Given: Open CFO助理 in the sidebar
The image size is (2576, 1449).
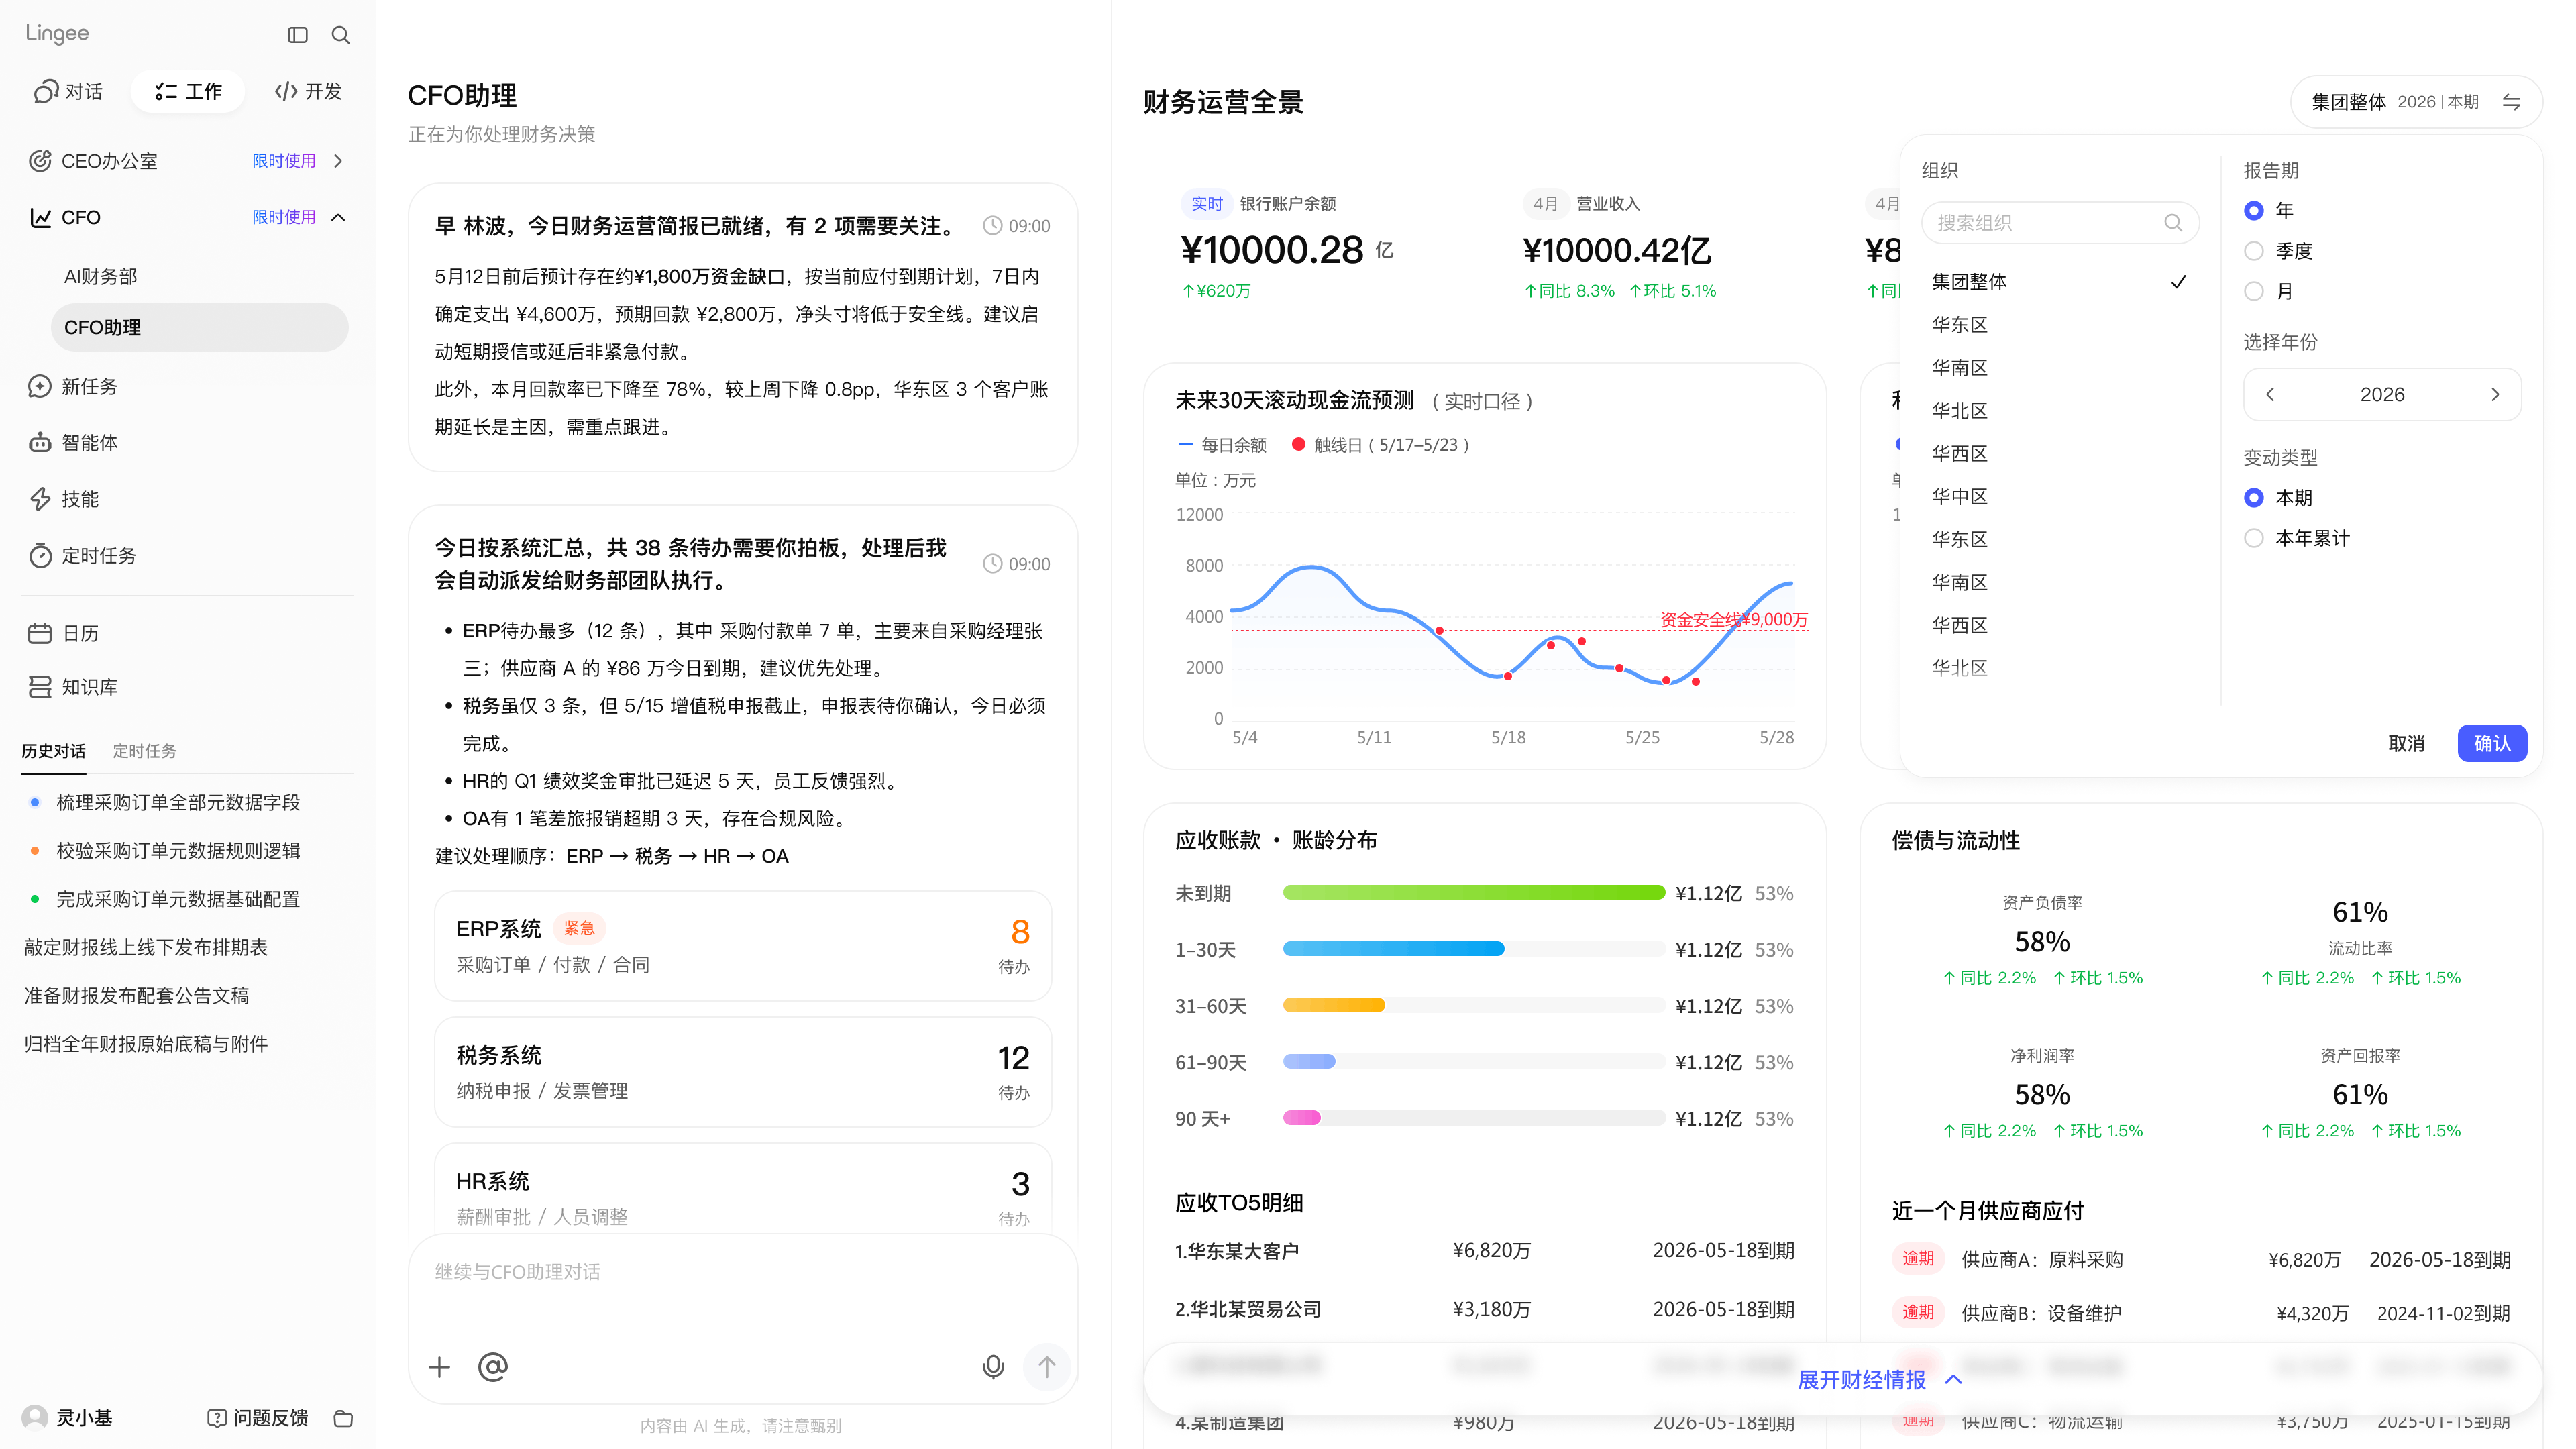Looking at the screenshot, I should 200,328.
